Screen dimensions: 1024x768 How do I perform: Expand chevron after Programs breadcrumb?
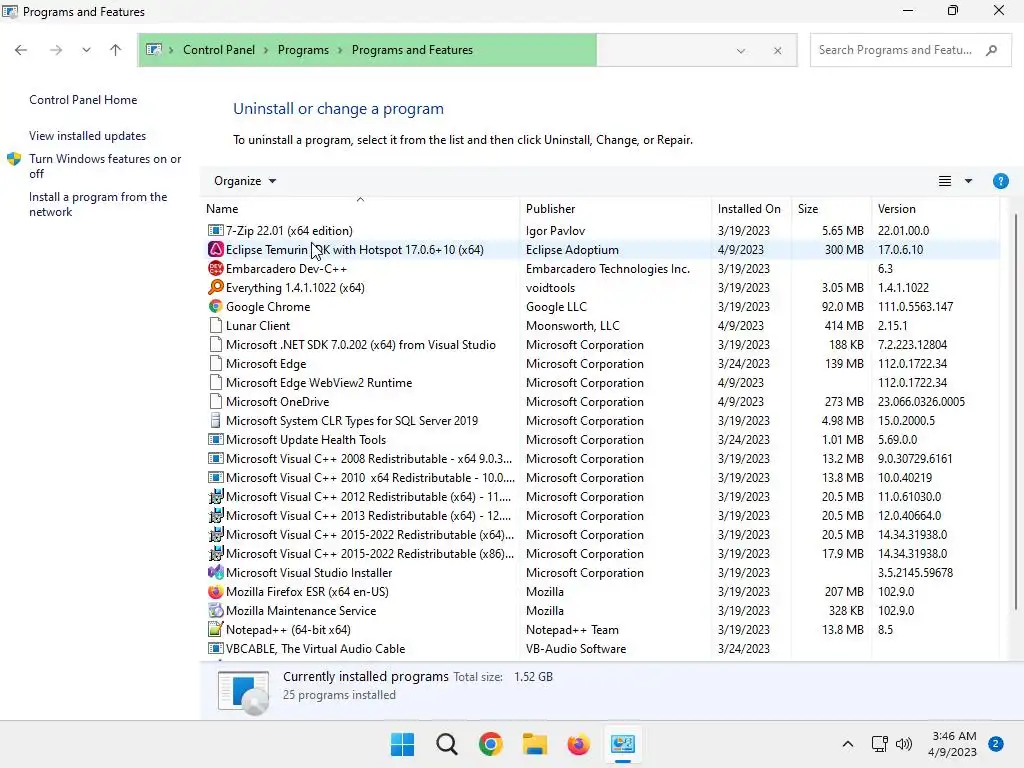click(x=340, y=50)
